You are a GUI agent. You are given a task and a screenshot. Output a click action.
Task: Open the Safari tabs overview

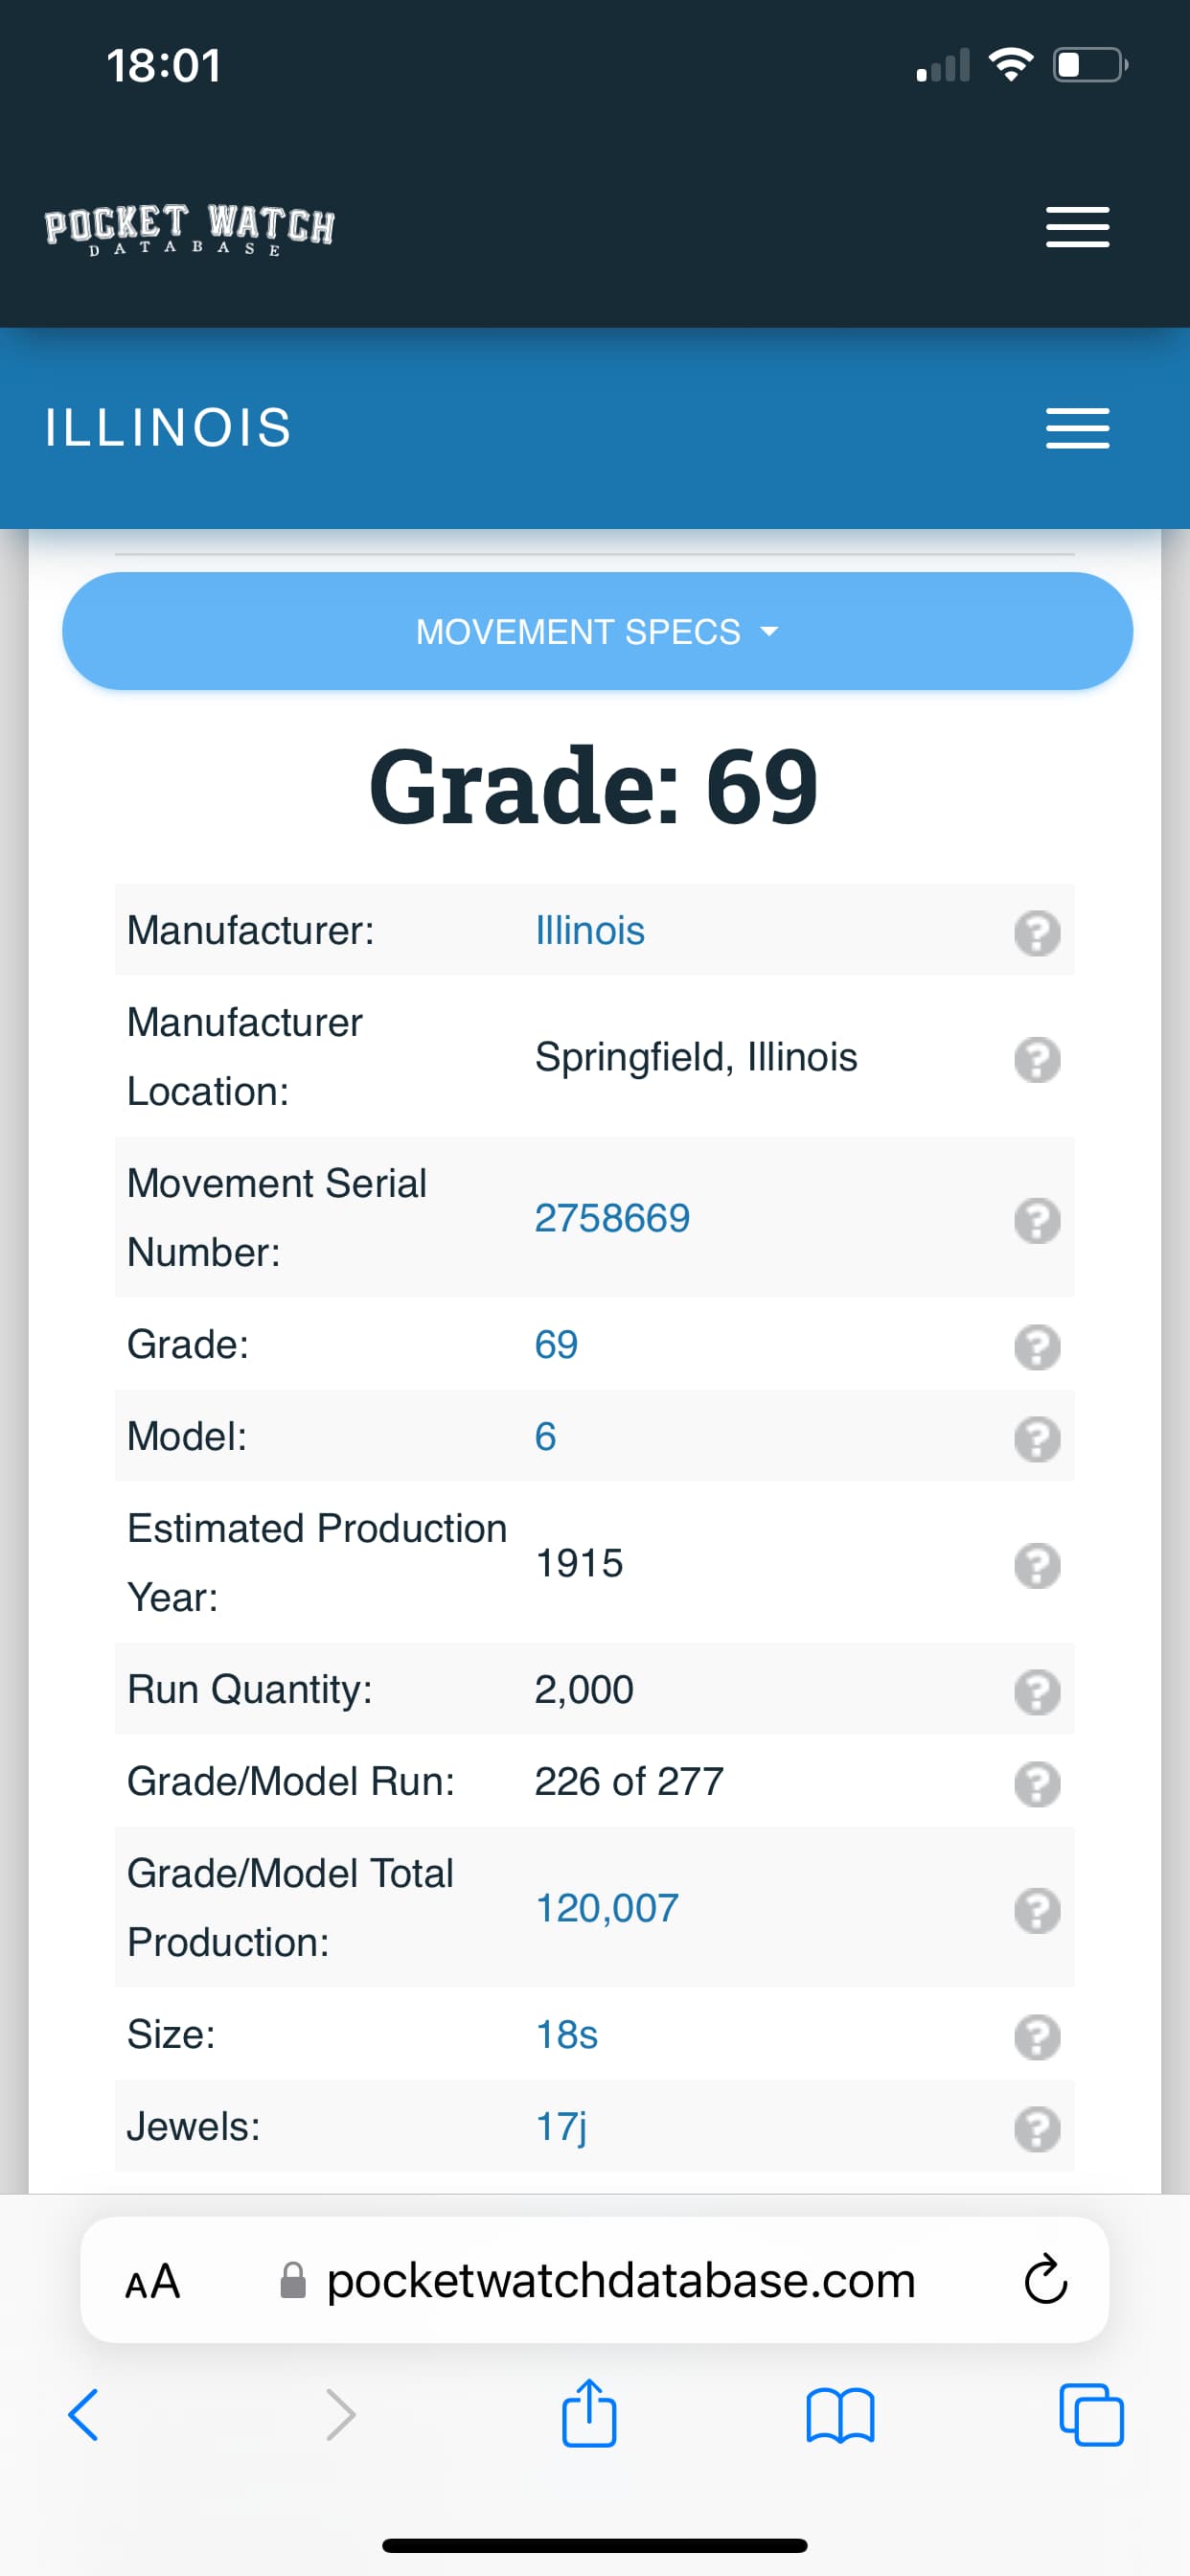(x=1091, y=2415)
